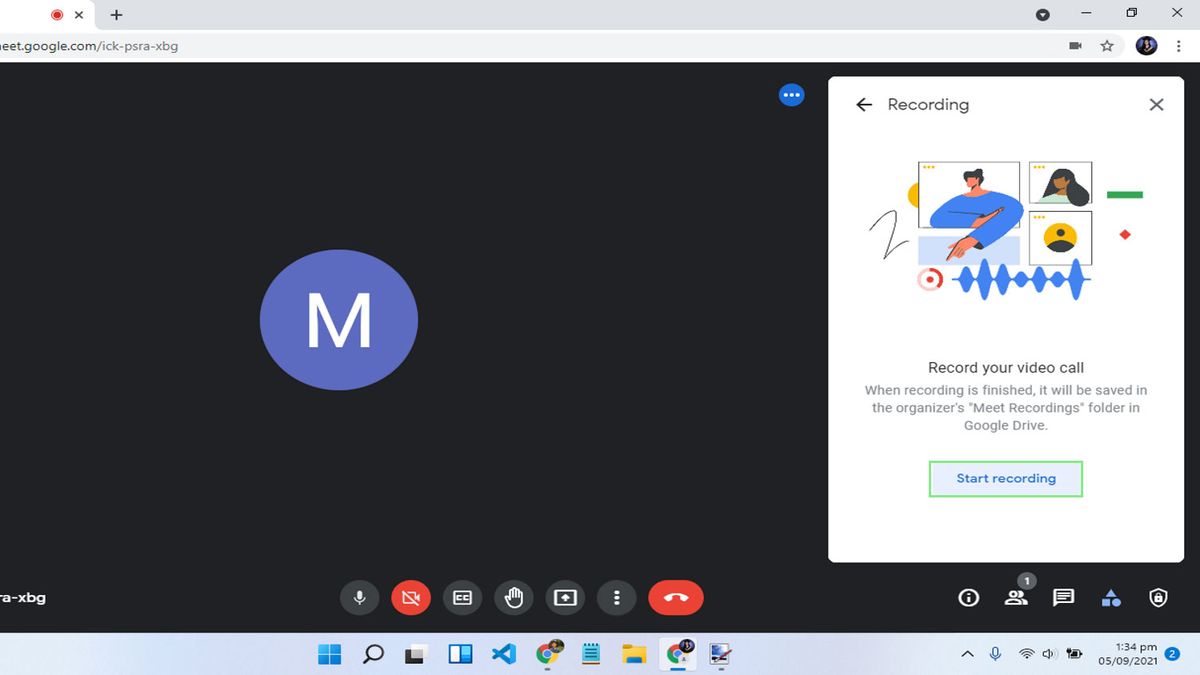
Task: Close the recording Meet browser tab
Action: click(79, 15)
